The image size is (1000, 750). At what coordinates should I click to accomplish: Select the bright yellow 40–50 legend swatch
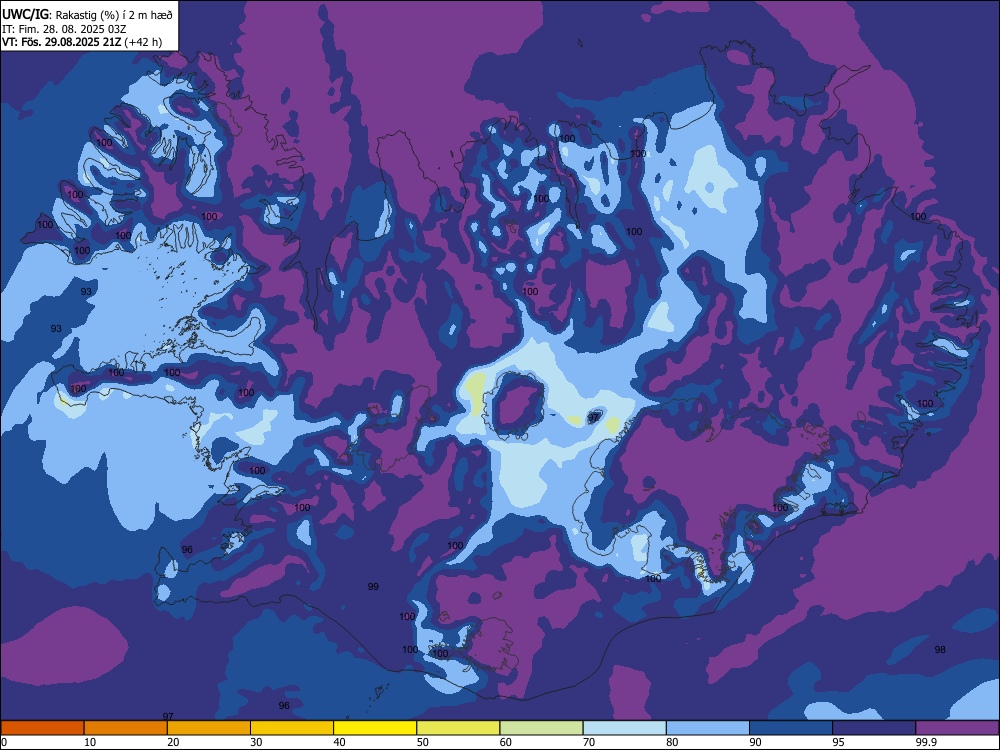(375, 728)
